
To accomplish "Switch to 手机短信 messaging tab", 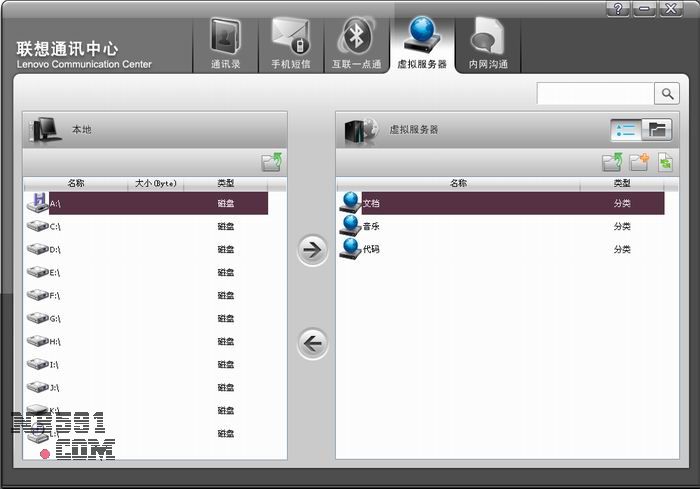I will tap(290, 44).
